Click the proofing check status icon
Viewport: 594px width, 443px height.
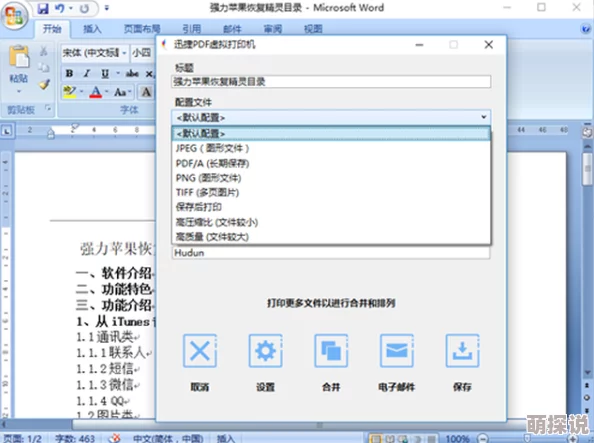pos(114,438)
